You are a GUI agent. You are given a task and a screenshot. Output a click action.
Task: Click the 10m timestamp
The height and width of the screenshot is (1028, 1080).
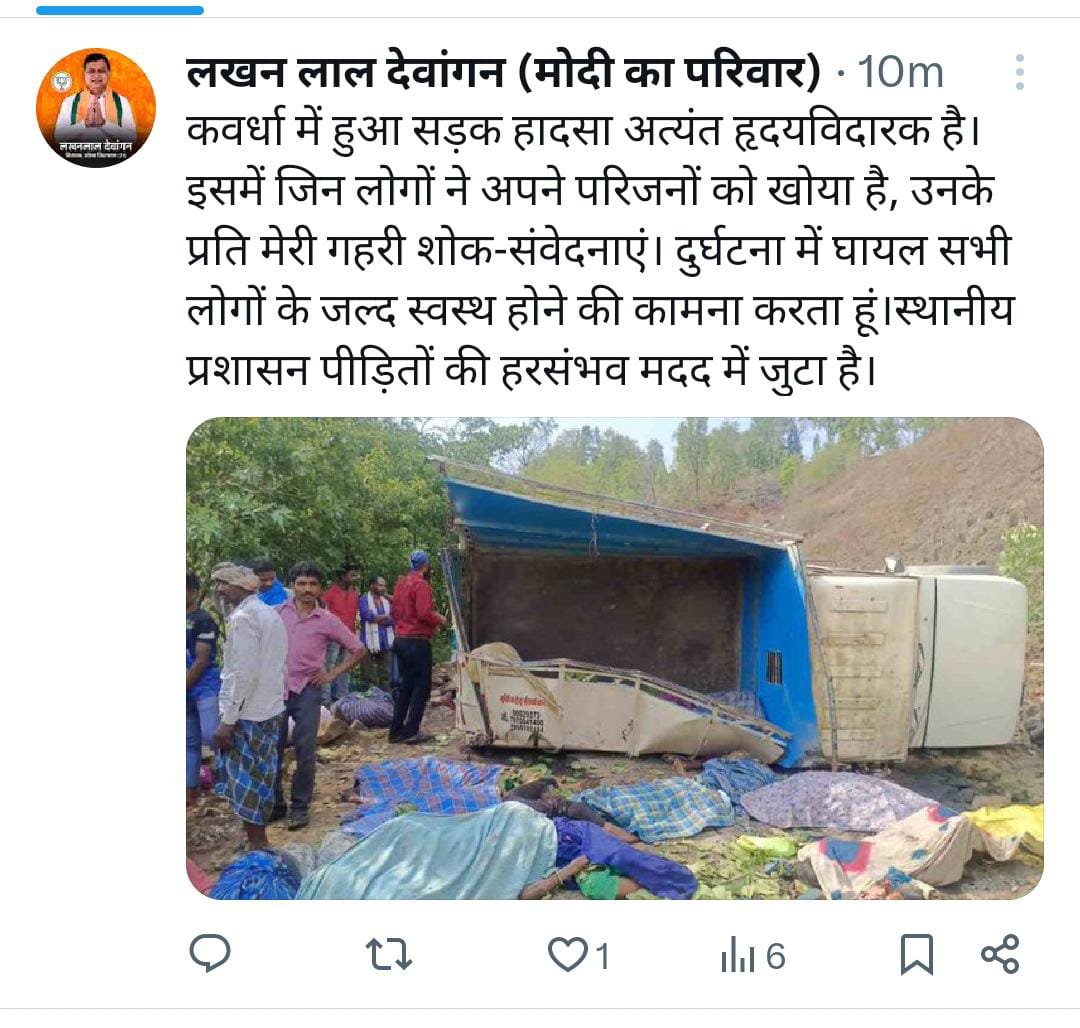(900, 72)
